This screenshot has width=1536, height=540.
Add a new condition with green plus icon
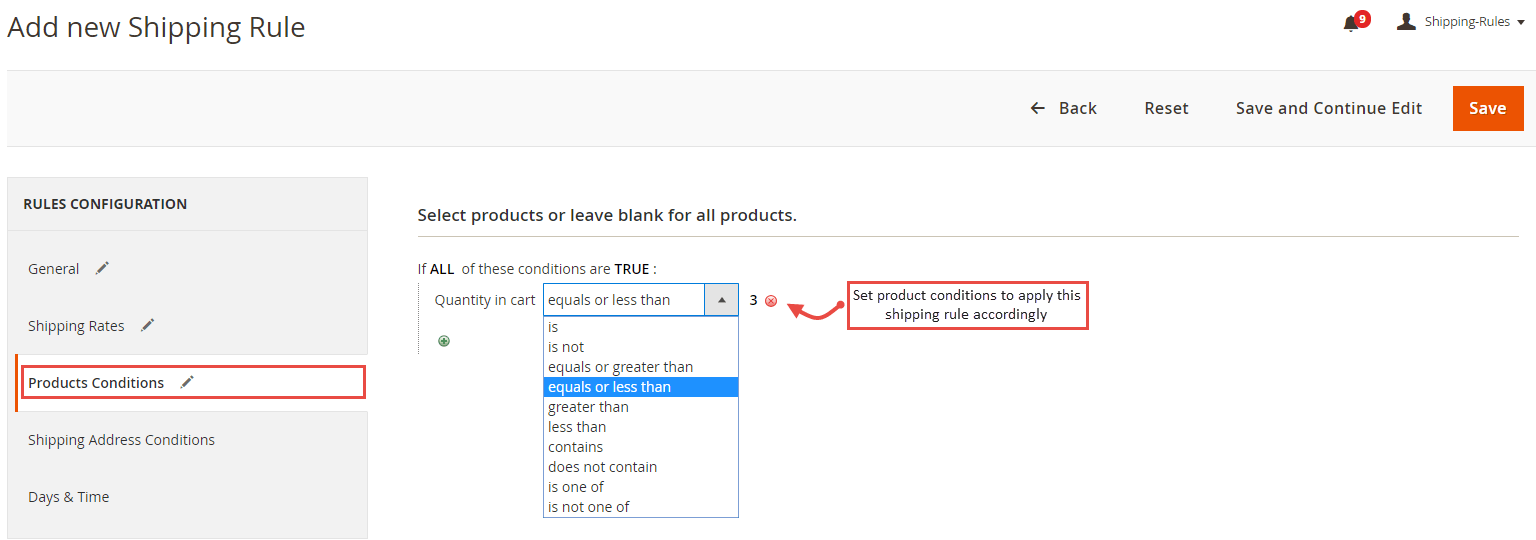click(444, 341)
